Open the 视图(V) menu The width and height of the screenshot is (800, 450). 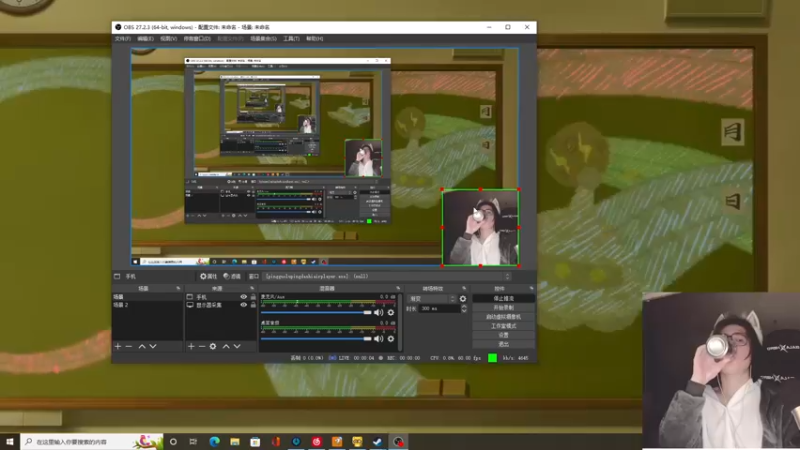(168, 39)
